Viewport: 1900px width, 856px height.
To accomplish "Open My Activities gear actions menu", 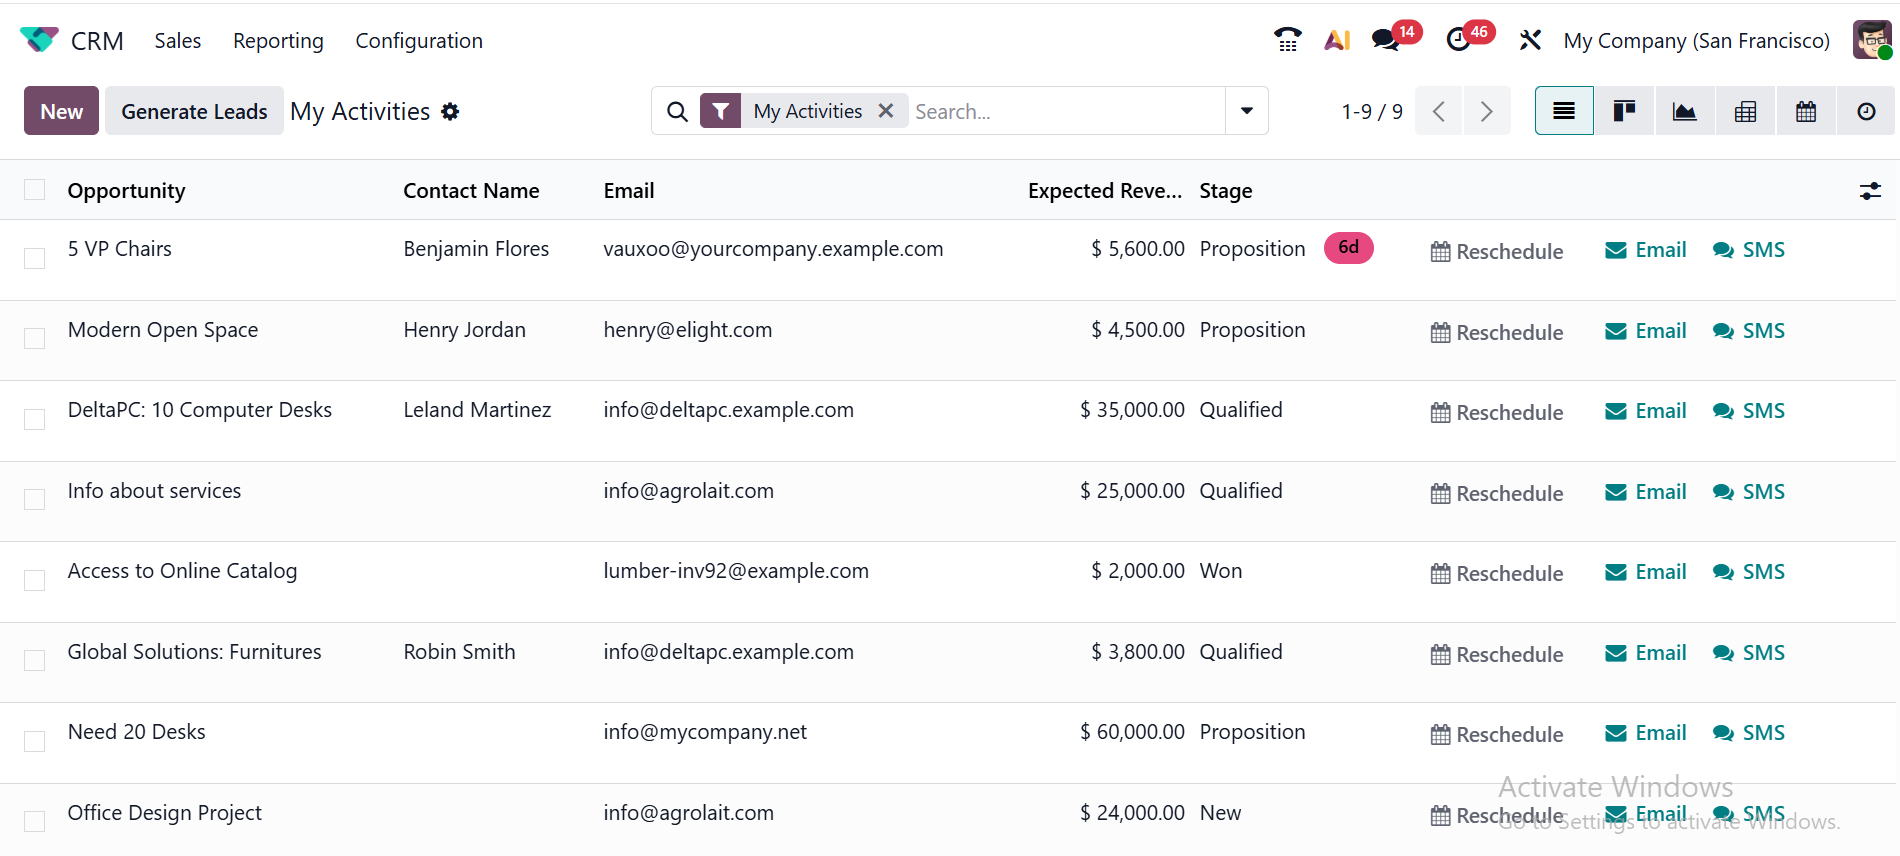I will pyautogui.click(x=451, y=112).
